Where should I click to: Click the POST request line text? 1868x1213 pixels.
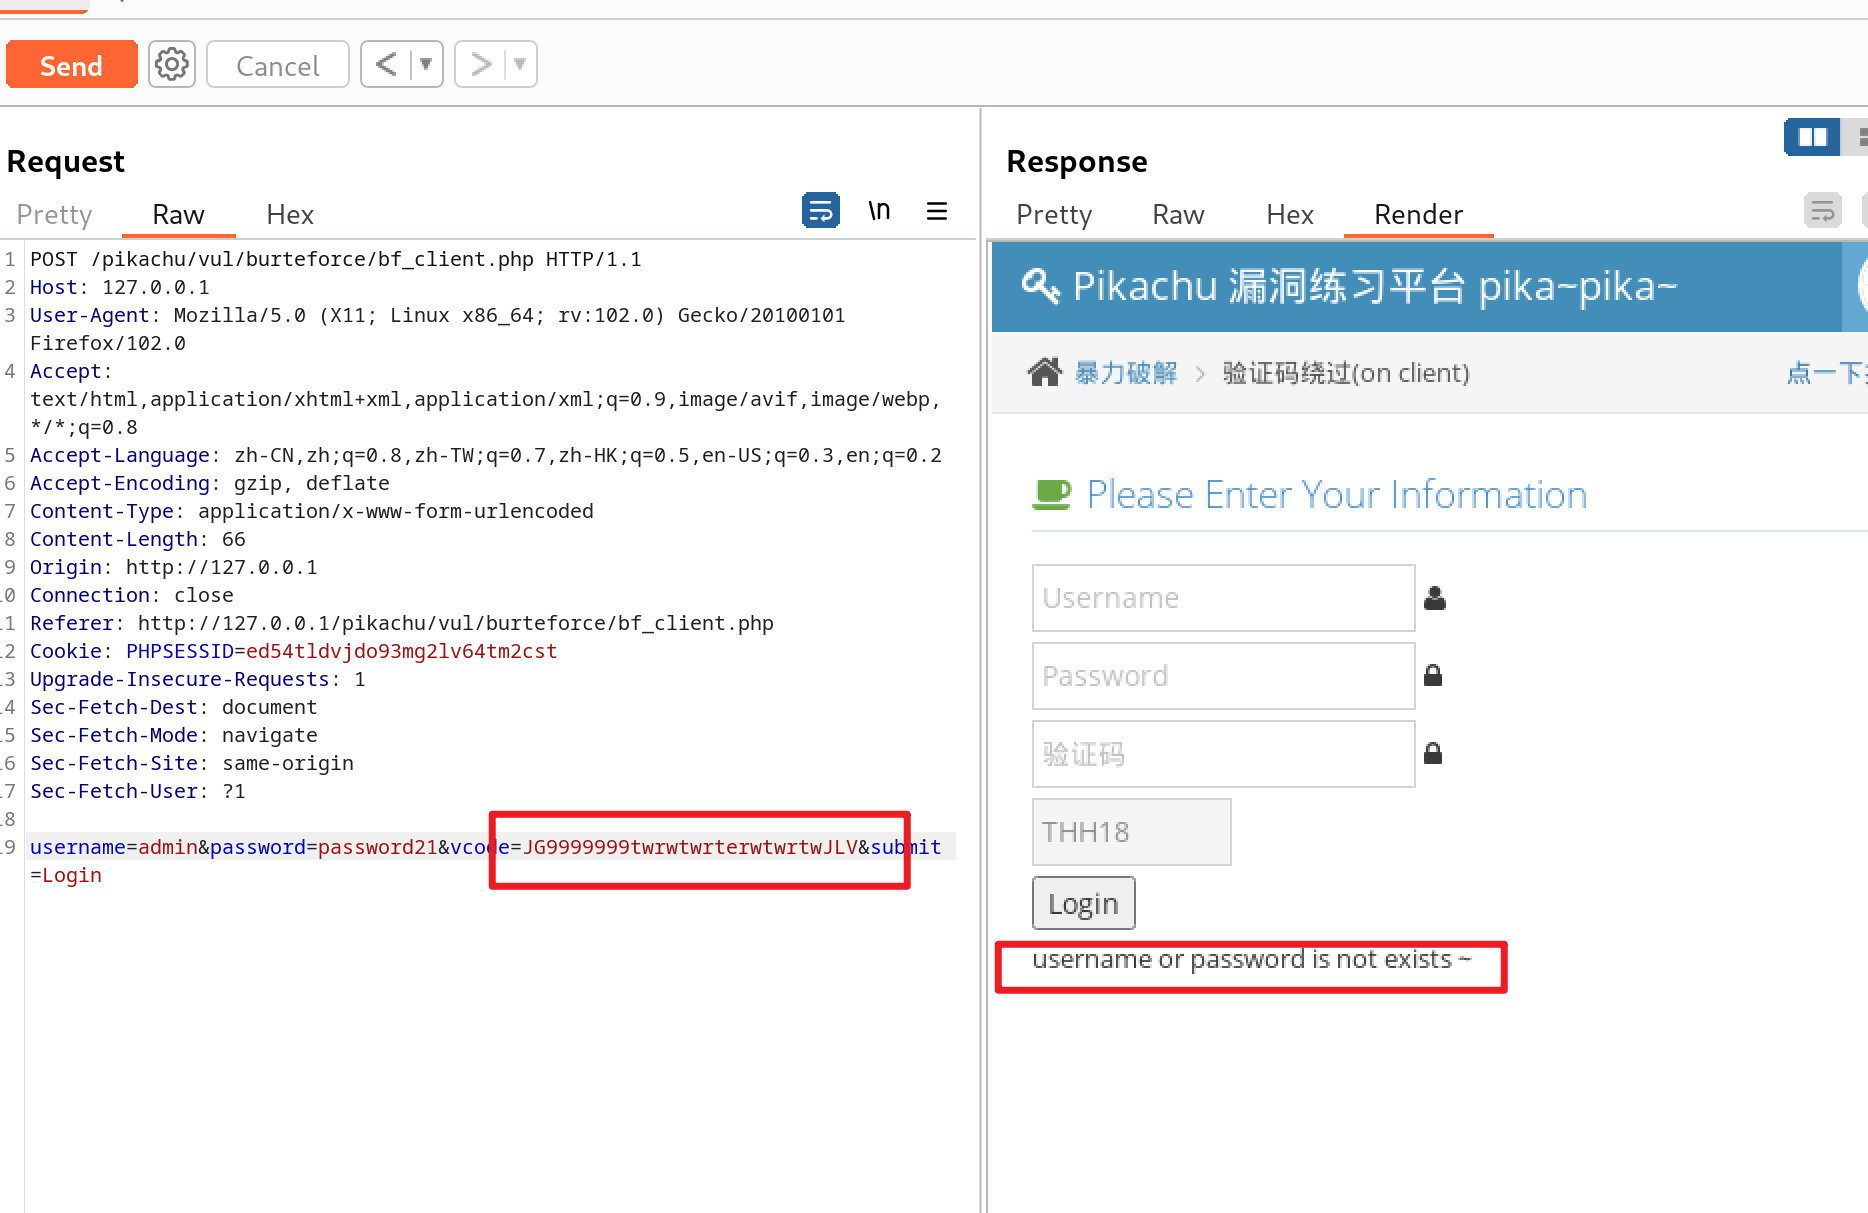pyautogui.click(x=335, y=259)
